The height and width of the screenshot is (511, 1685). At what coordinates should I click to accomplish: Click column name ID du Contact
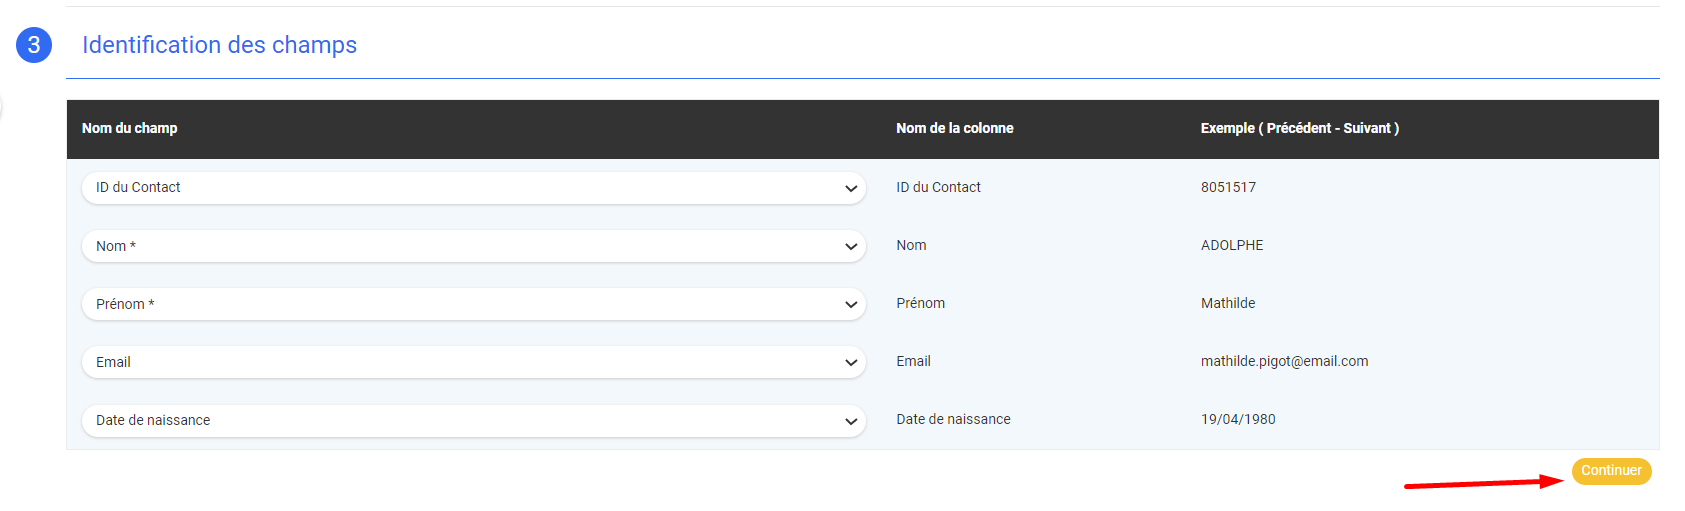938,187
